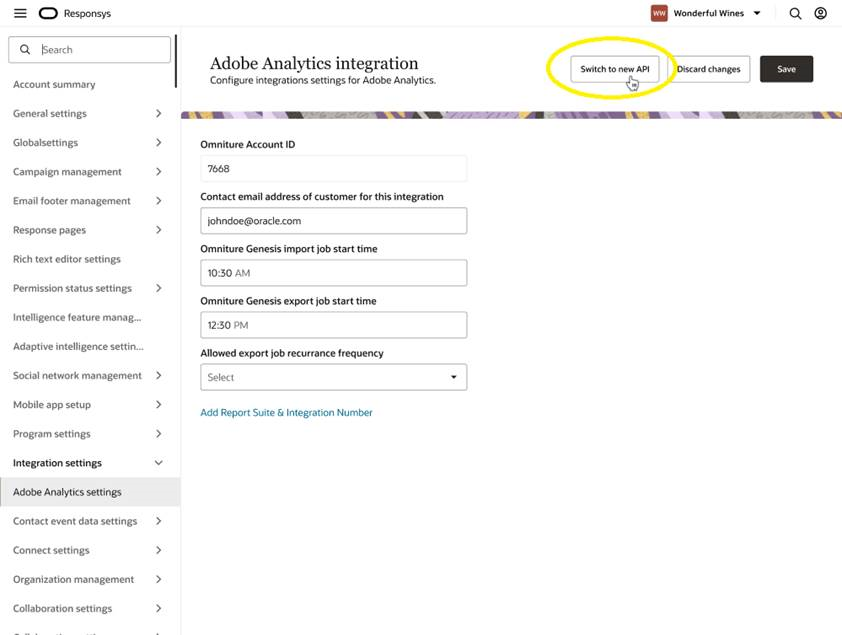842x635 pixels.
Task: Expand Globalsettings chevron
Action: pyautogui.click(x=158, y=142)
